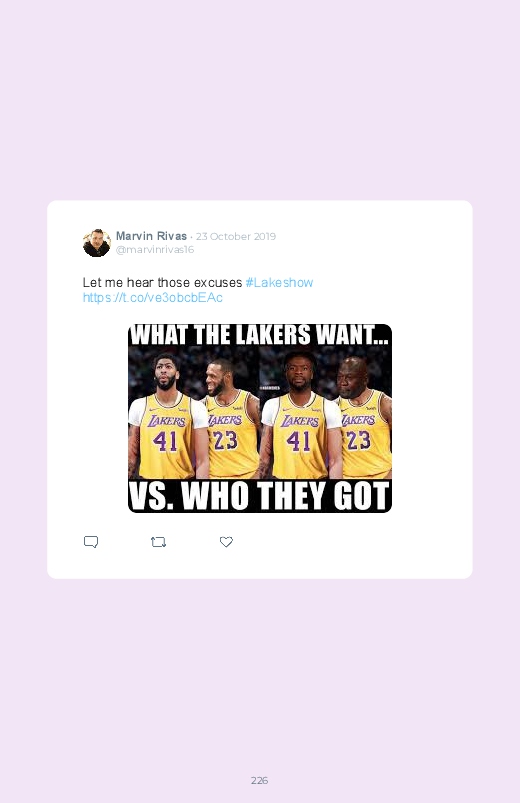
Task: Click the left jersey number 41
Action: pyautogui.click(x=165, y=441)
